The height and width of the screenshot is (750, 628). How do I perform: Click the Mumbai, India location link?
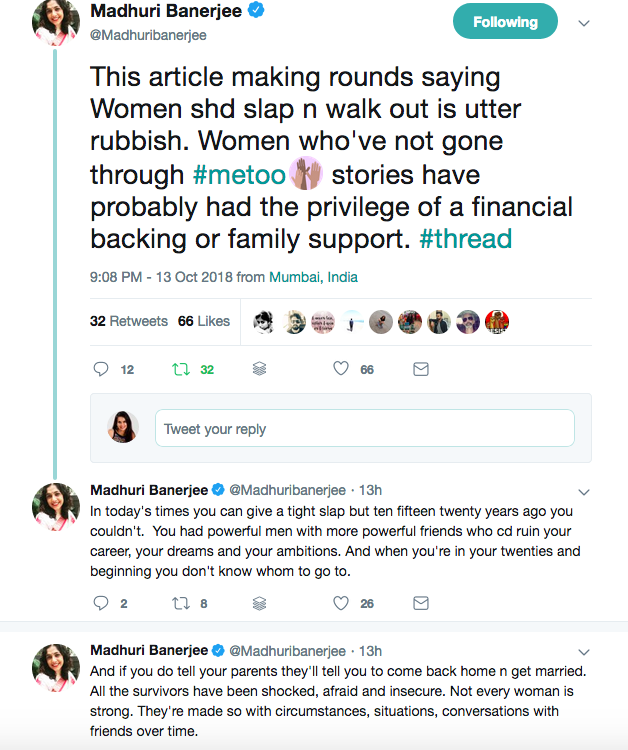pyautogui.click(x=314, y=277)
